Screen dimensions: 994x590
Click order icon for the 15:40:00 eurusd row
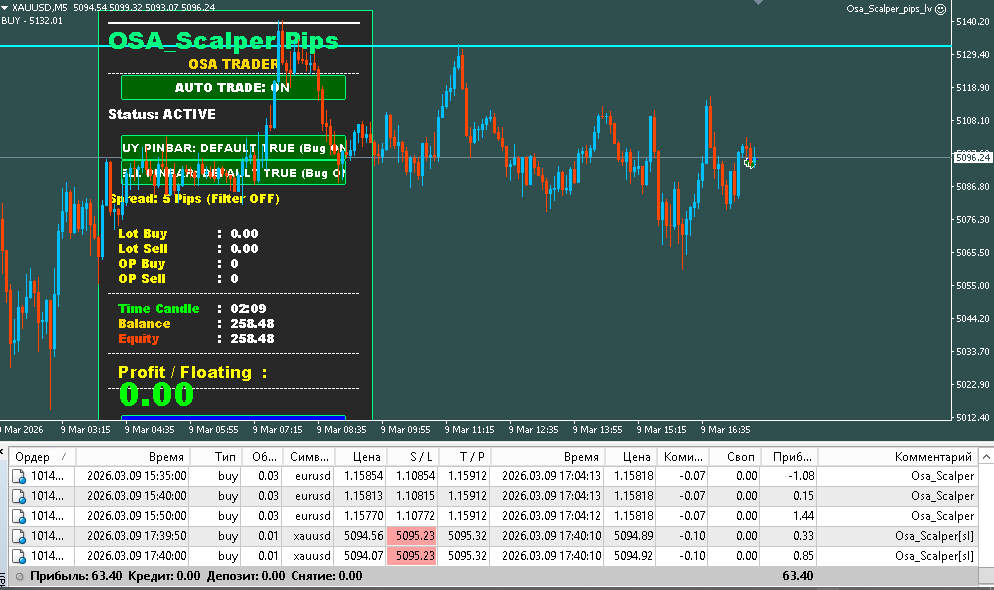click(19, 497)
